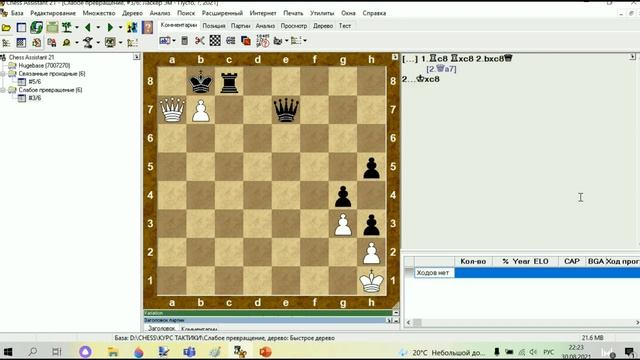This screenshot has width=640, height=360.
Task: Click the tree list icon at far left of second row
Action: click(6, 42)
